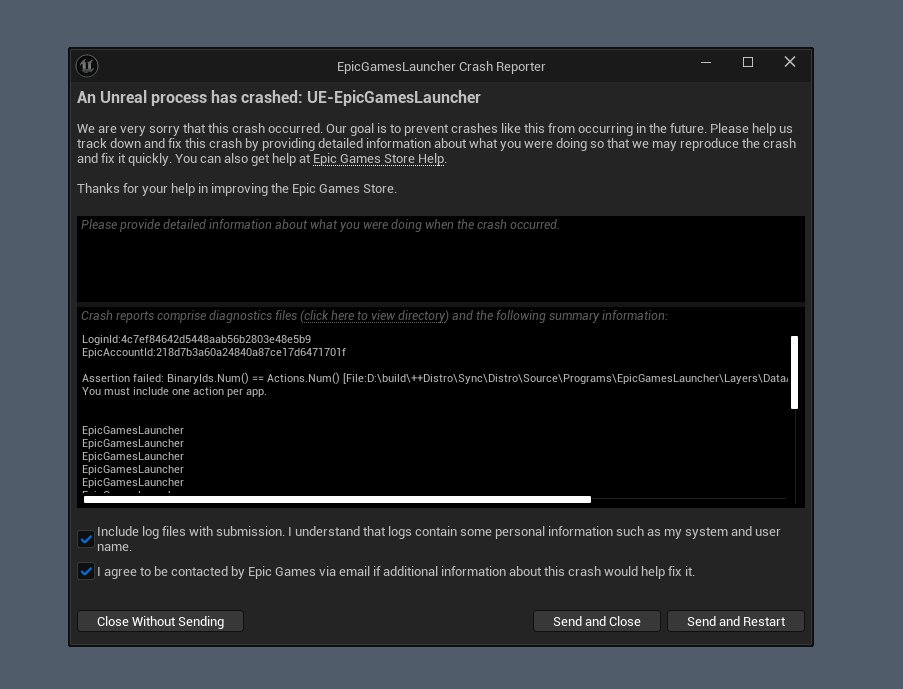Screen dimensions: 903x689
Task: Click Close Without Sending button
Action: [x=160, y=622]
